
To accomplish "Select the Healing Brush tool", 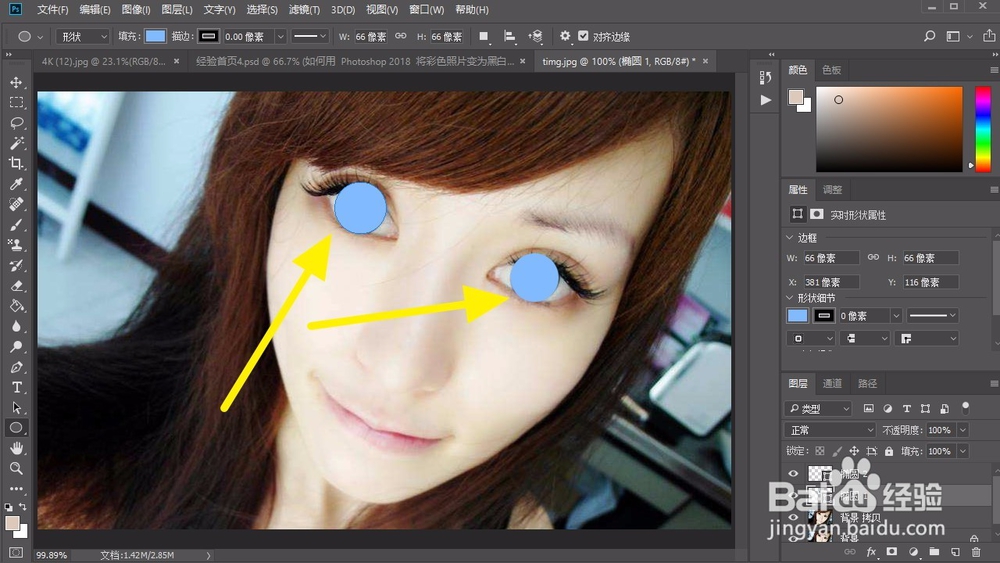I will (17, 204).
